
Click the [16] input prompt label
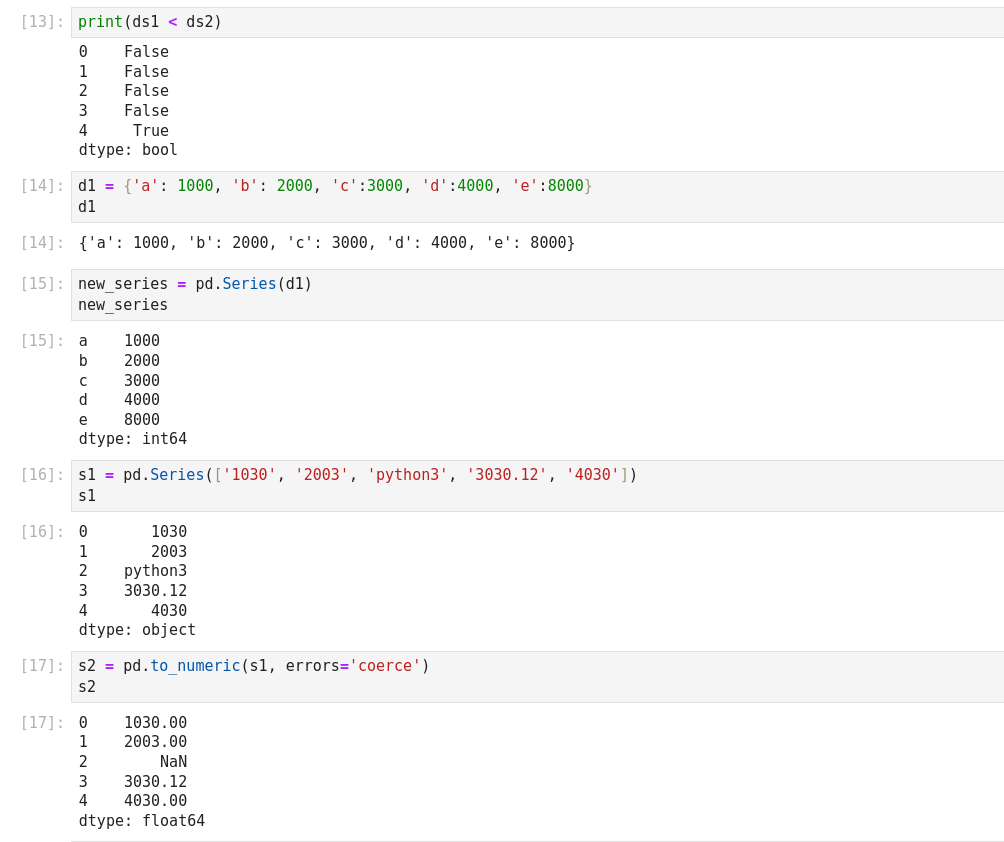point(42,475)
